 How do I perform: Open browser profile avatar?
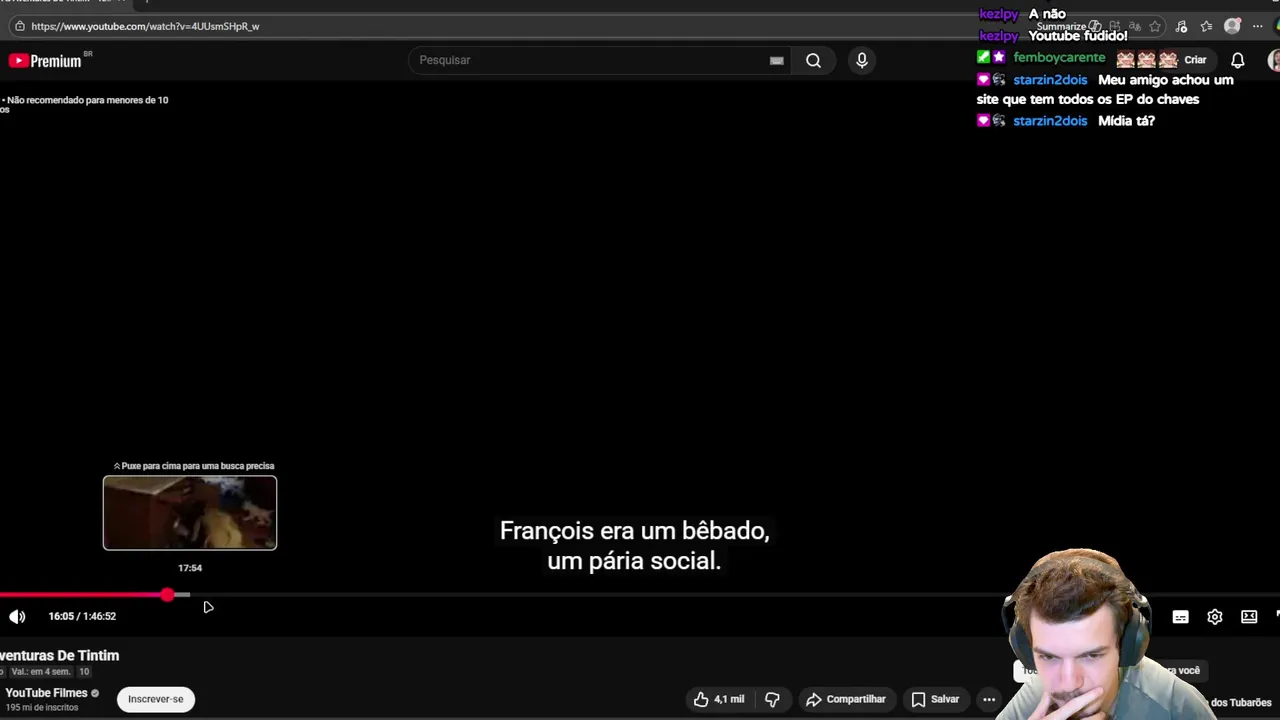coord(1232,26)
